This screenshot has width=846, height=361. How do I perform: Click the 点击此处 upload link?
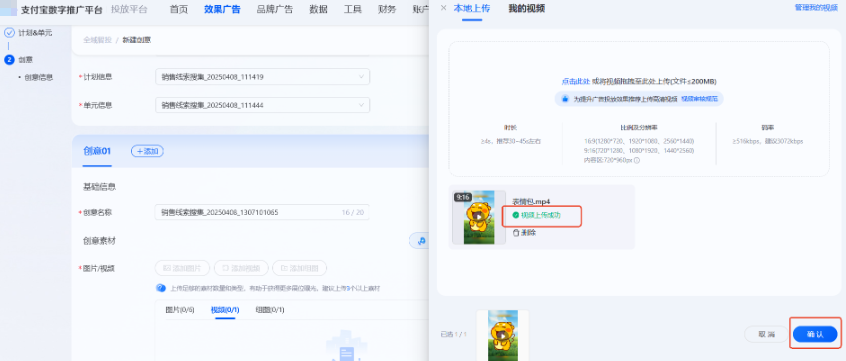pos(575,81)
